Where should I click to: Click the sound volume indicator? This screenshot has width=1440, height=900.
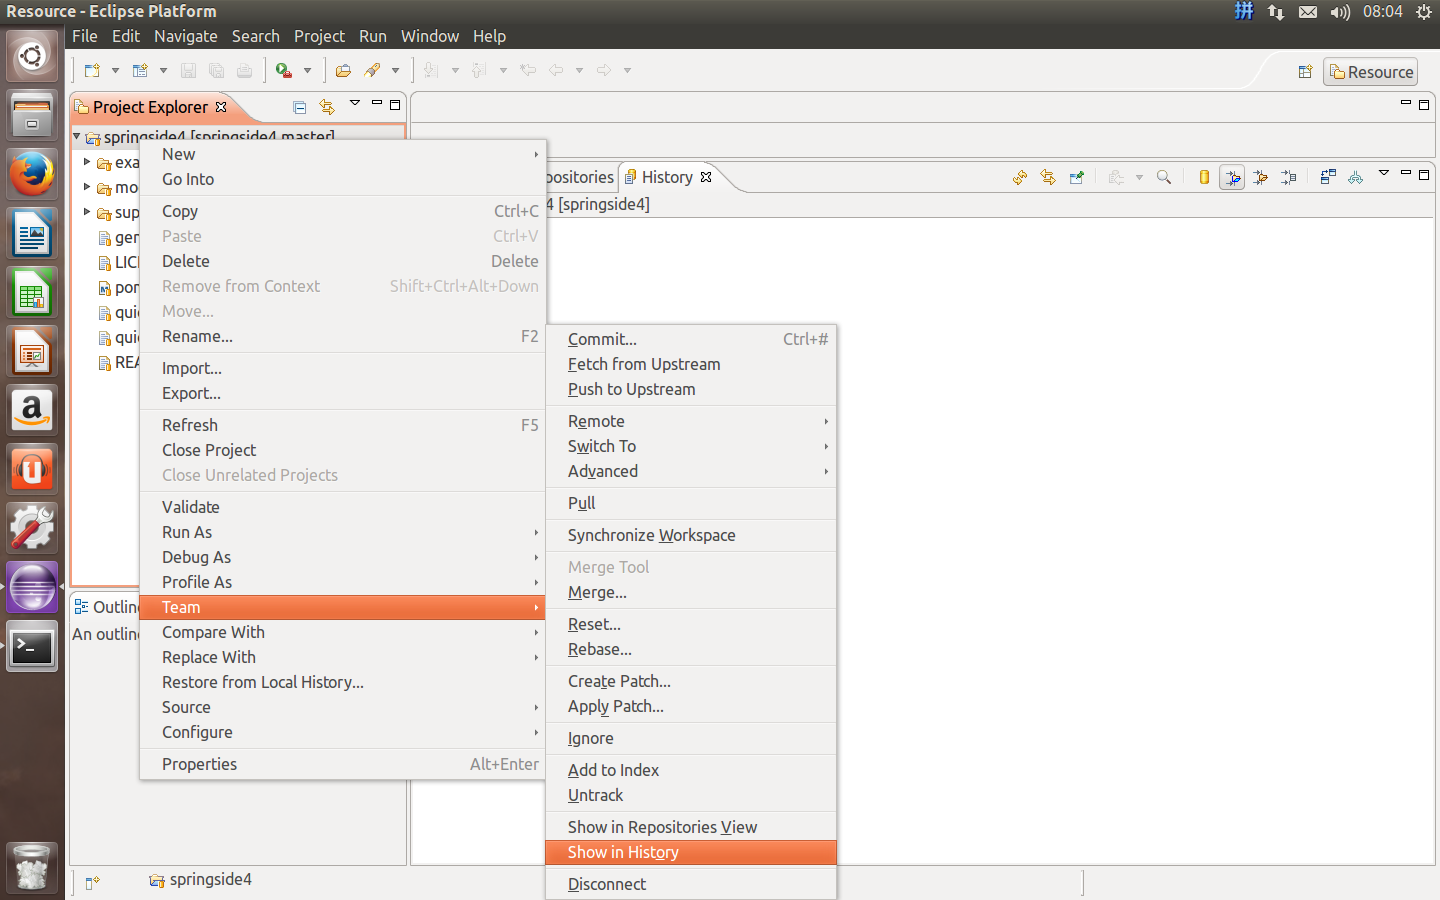1340,12
